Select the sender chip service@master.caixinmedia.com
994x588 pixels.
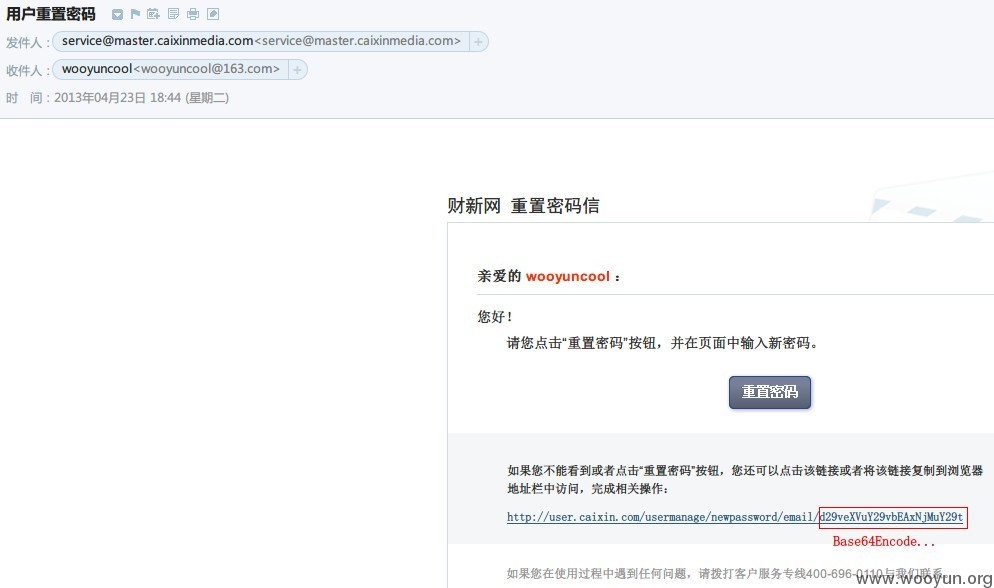(261, 41)
